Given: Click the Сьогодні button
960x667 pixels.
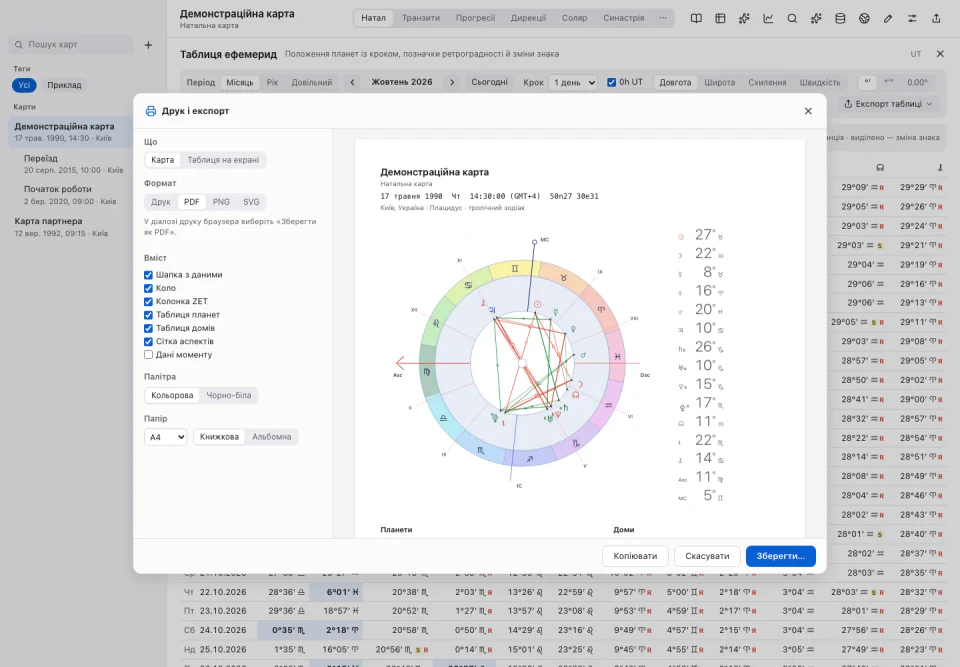Looking at the screenshot, I should 489,82.
